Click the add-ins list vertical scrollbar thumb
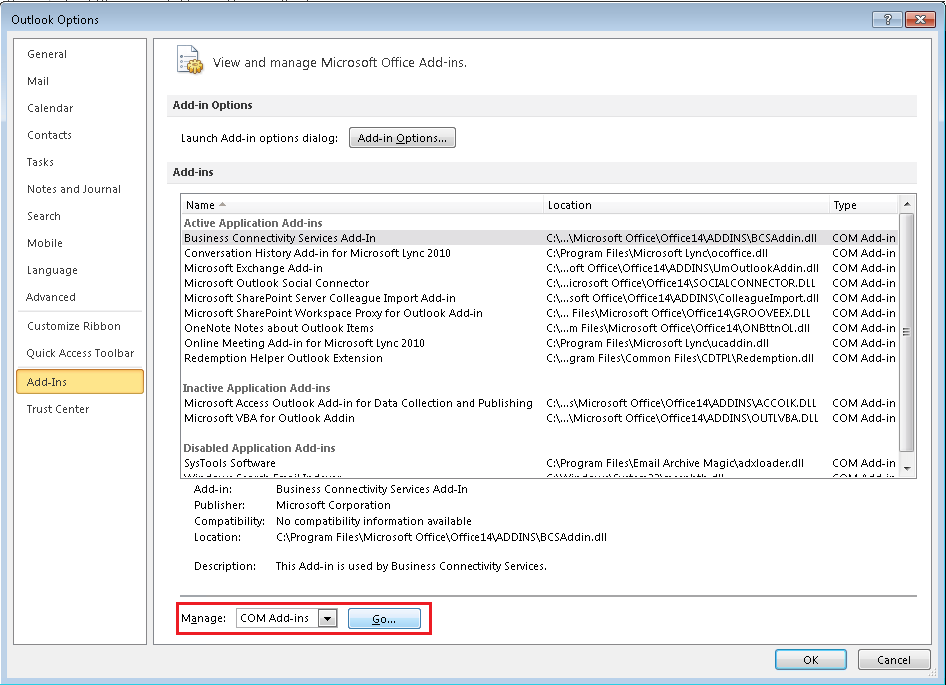Screen dimensions: 946x685 907,332
